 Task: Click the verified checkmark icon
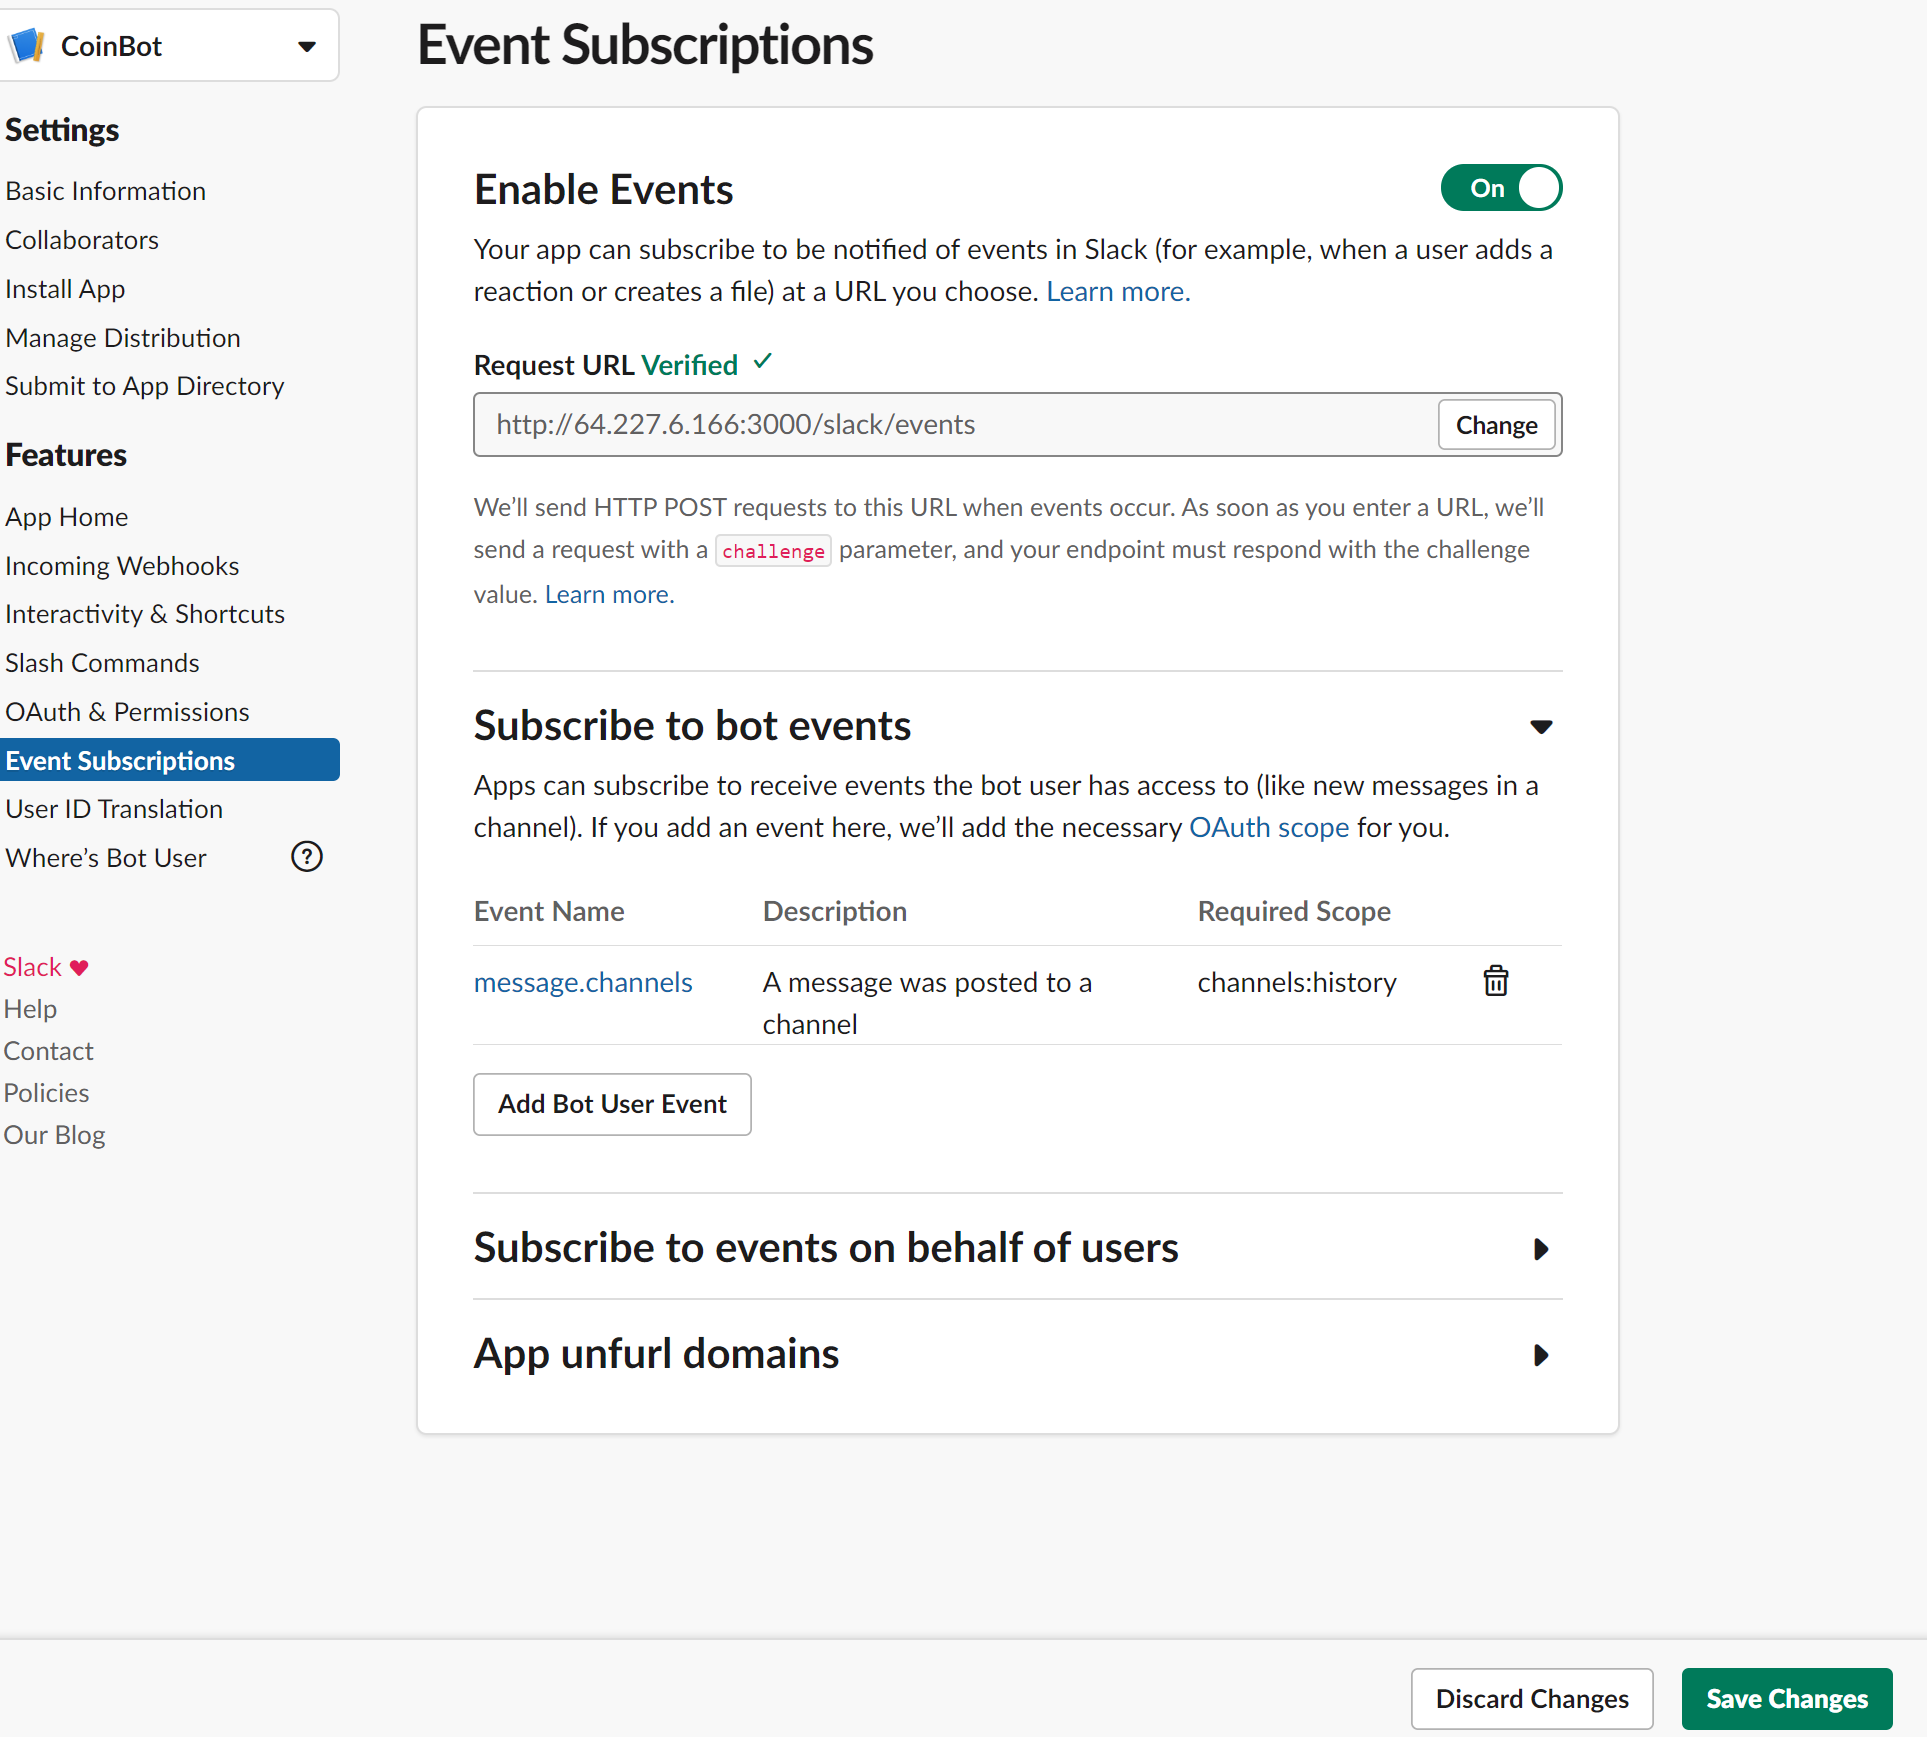pyautogui.click(x=765, y=362)
